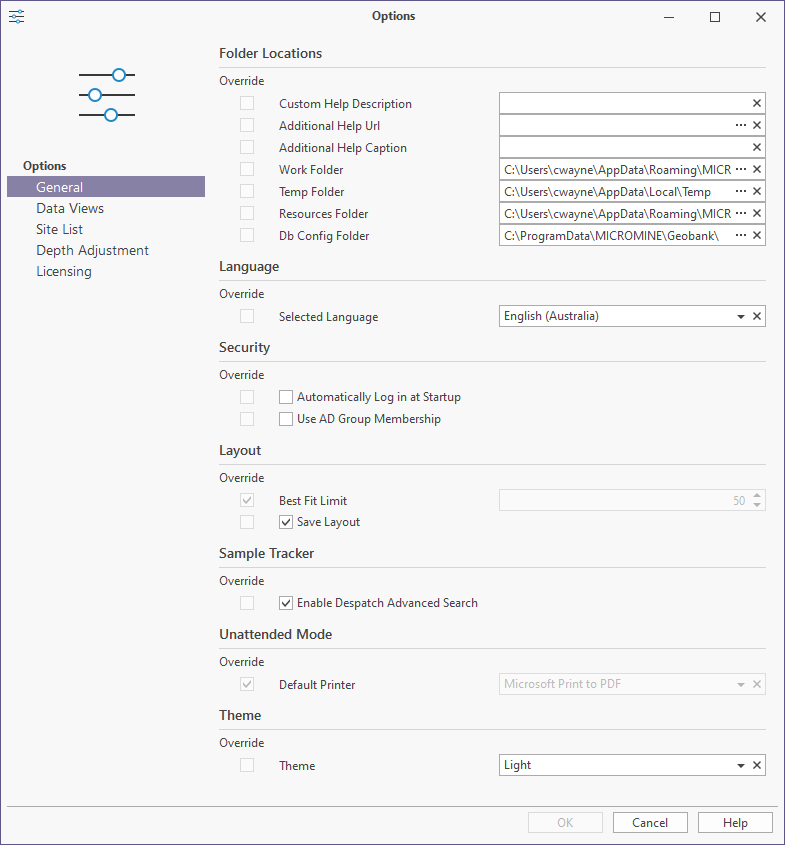The height and width of the screenshot is (845, 785).
Task: Click the Cancel button
Action: (650, 822)
